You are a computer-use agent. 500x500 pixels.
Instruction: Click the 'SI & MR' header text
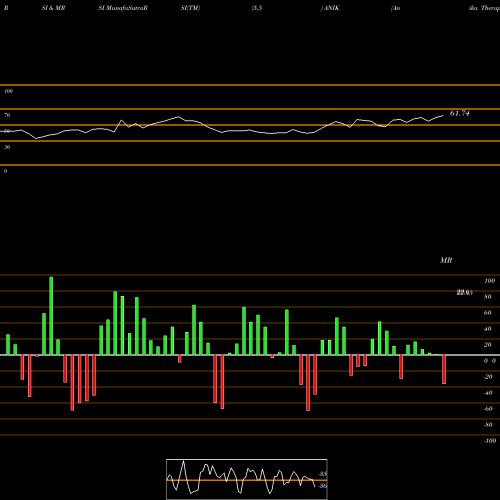[x=53, y=8]
